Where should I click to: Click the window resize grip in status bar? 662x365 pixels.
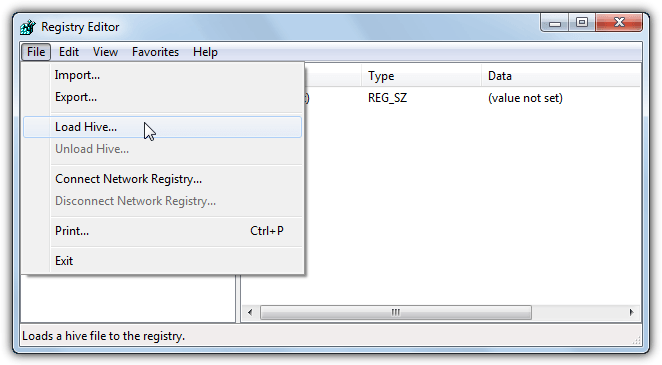coord(636,340)
